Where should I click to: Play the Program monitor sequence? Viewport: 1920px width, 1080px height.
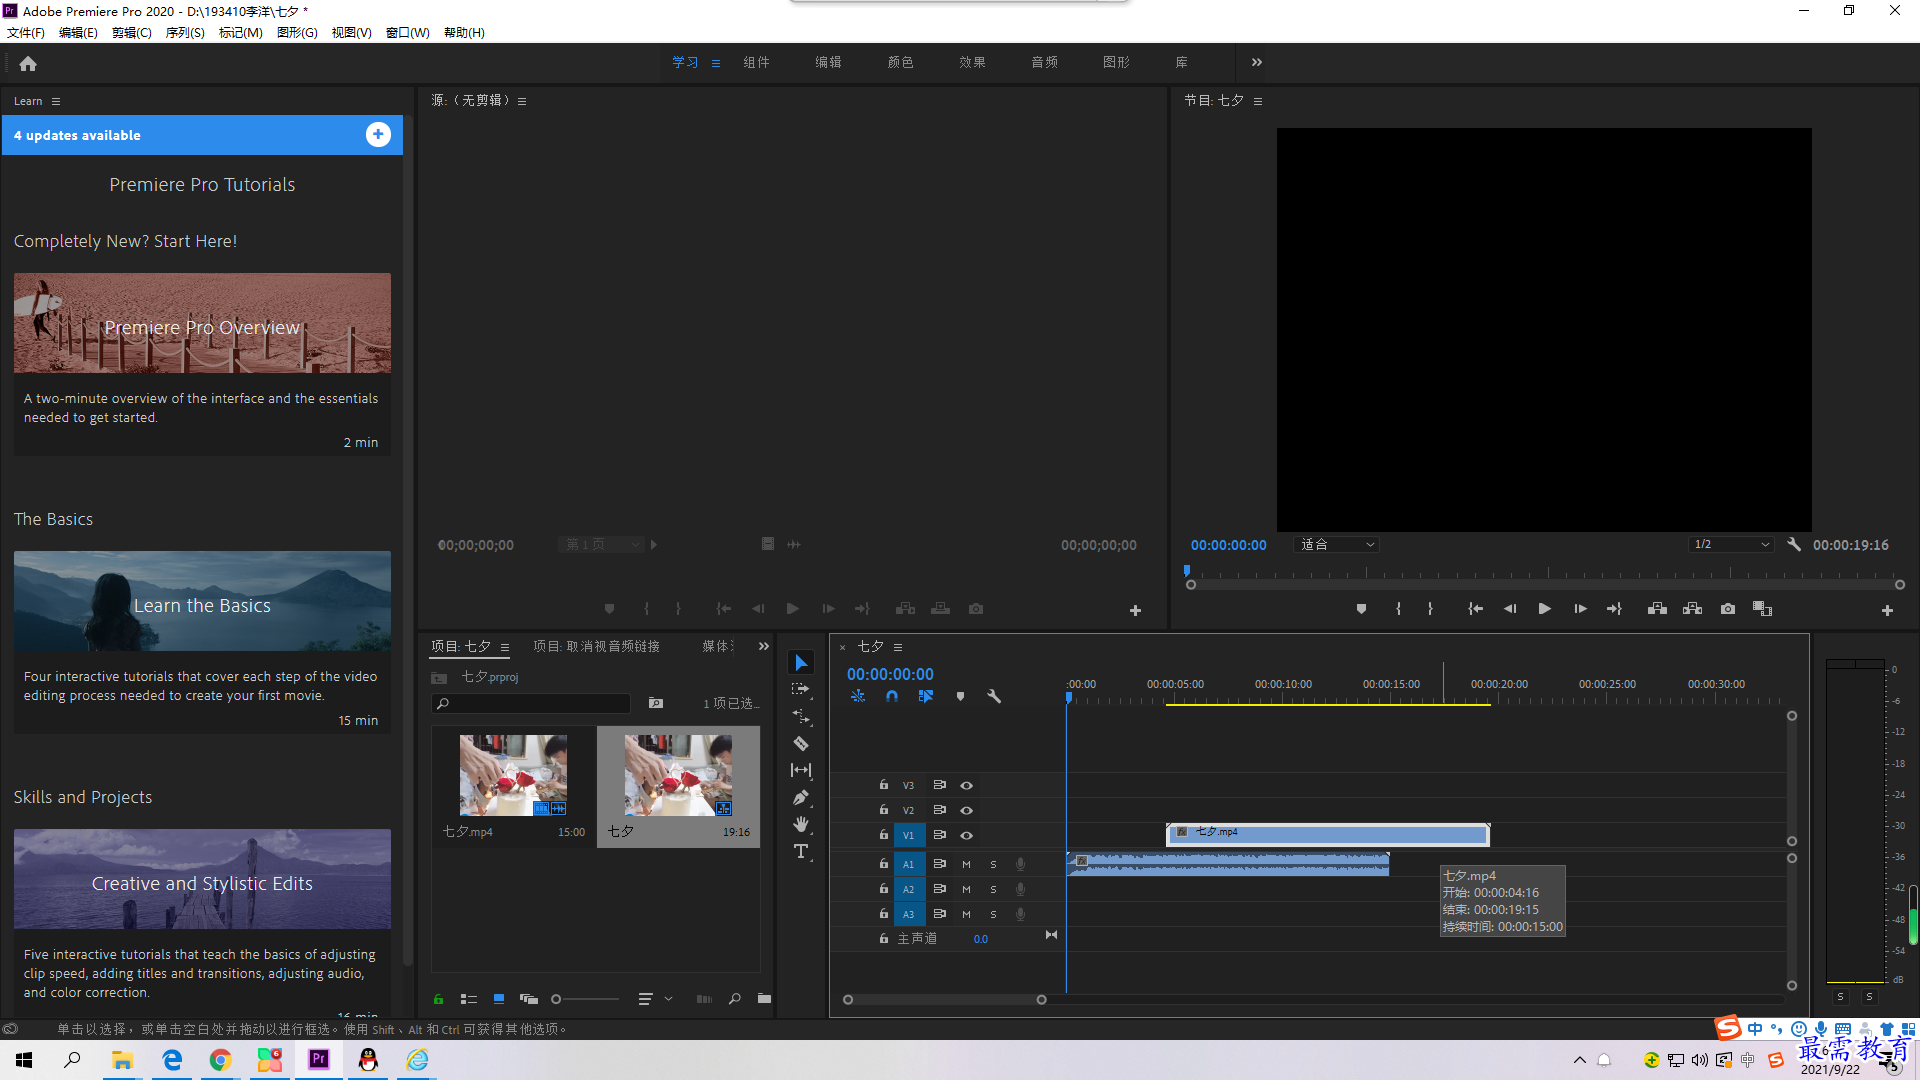click(1544, 609)
